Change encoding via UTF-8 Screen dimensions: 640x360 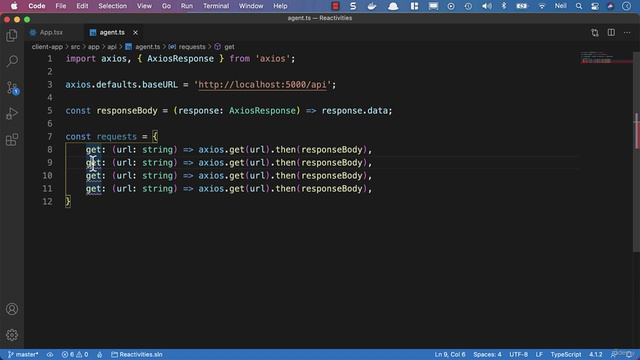[518, 354]
